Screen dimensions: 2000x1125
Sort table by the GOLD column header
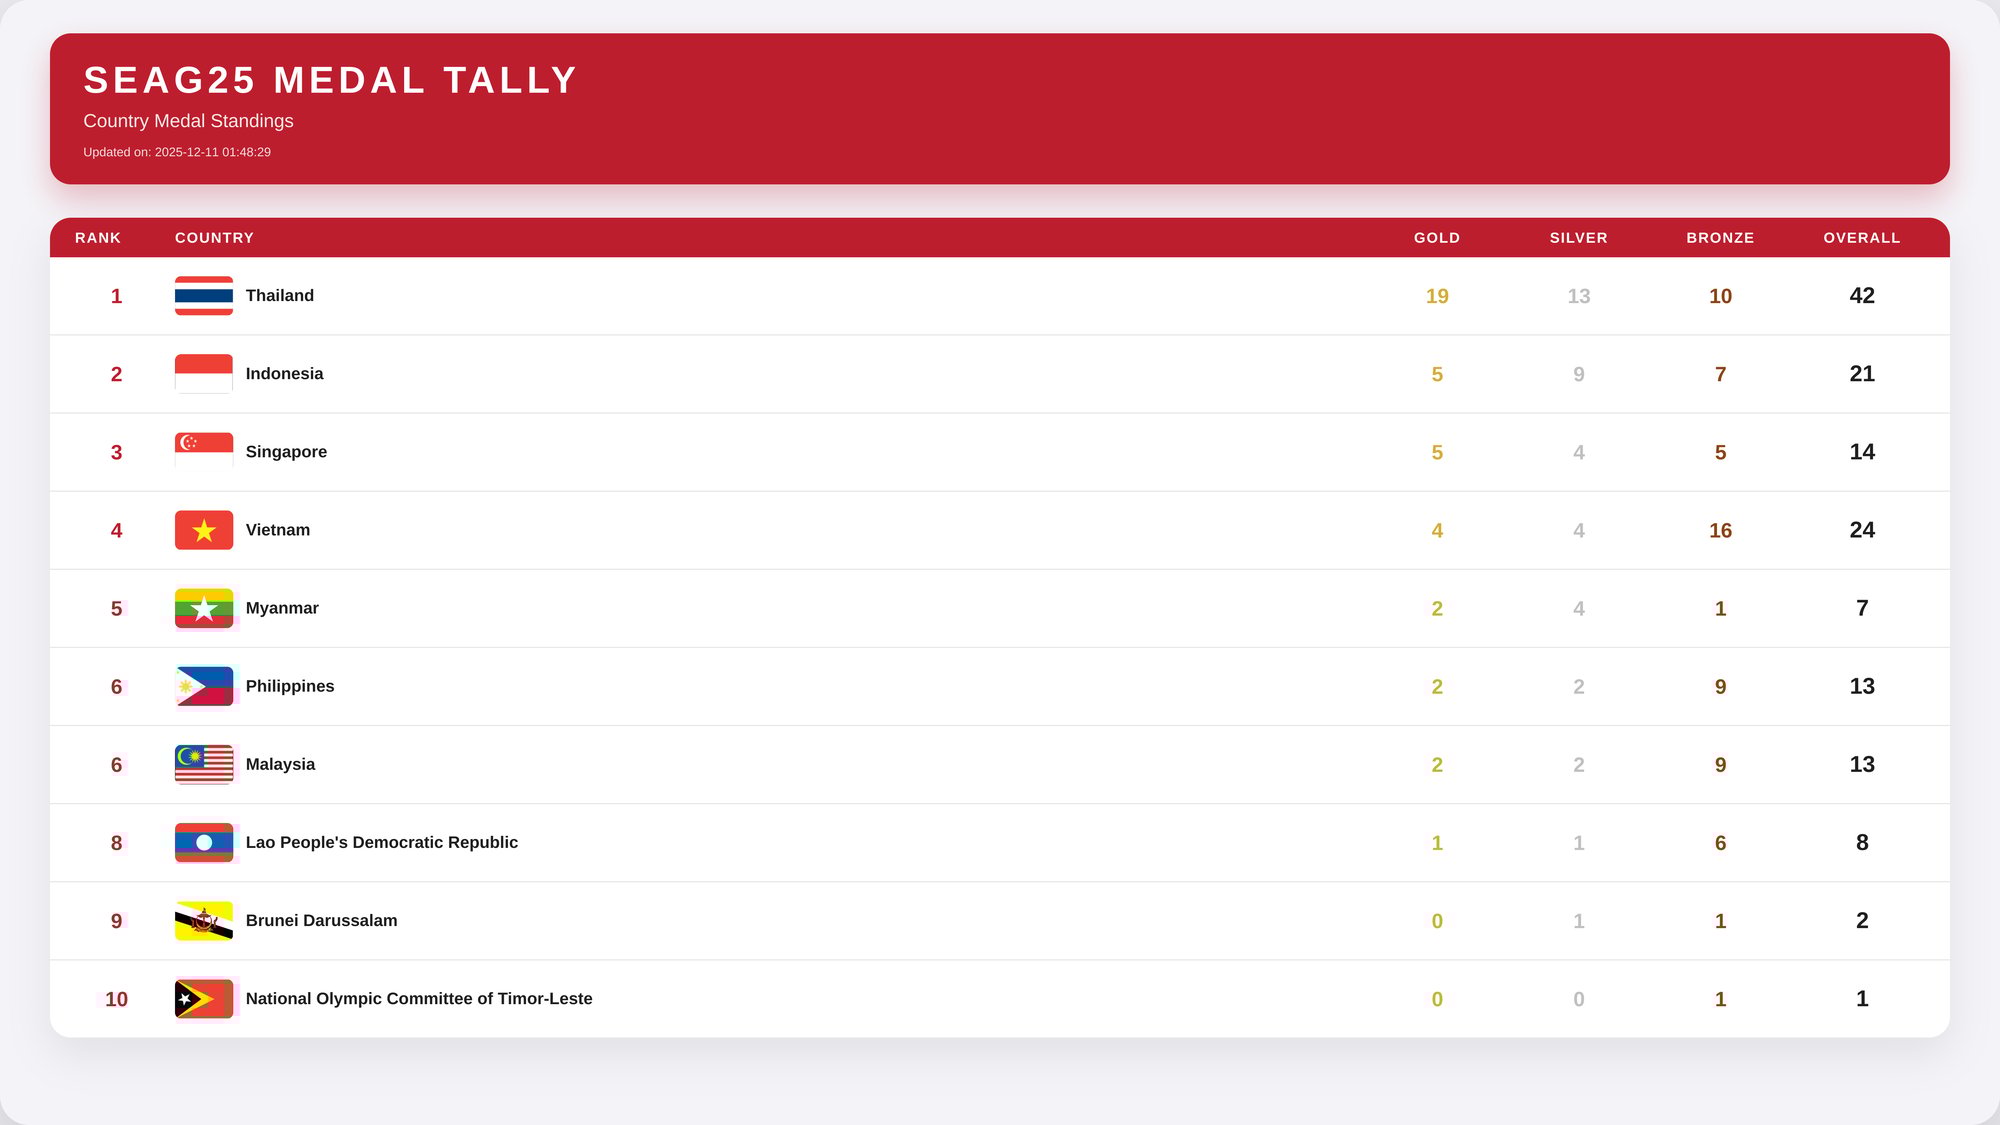[1436, 238]
